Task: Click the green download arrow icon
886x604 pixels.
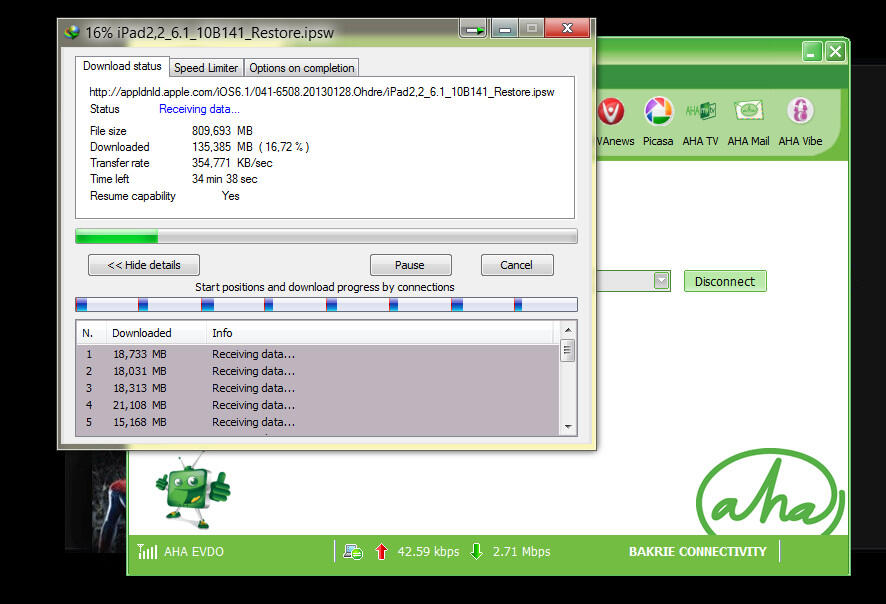Action: pyautogui.click(x=476, y=551)
